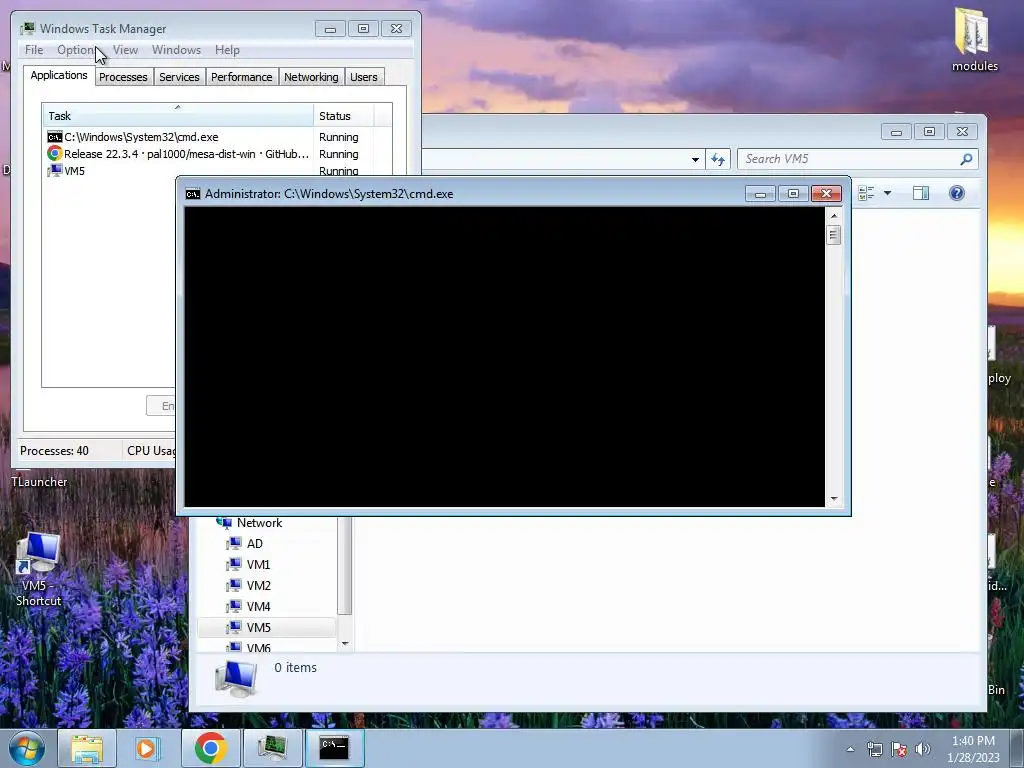The height and width of the screenshot is (768, 1024).
Task: Click the network tray icon
Action: click(874, 749)
